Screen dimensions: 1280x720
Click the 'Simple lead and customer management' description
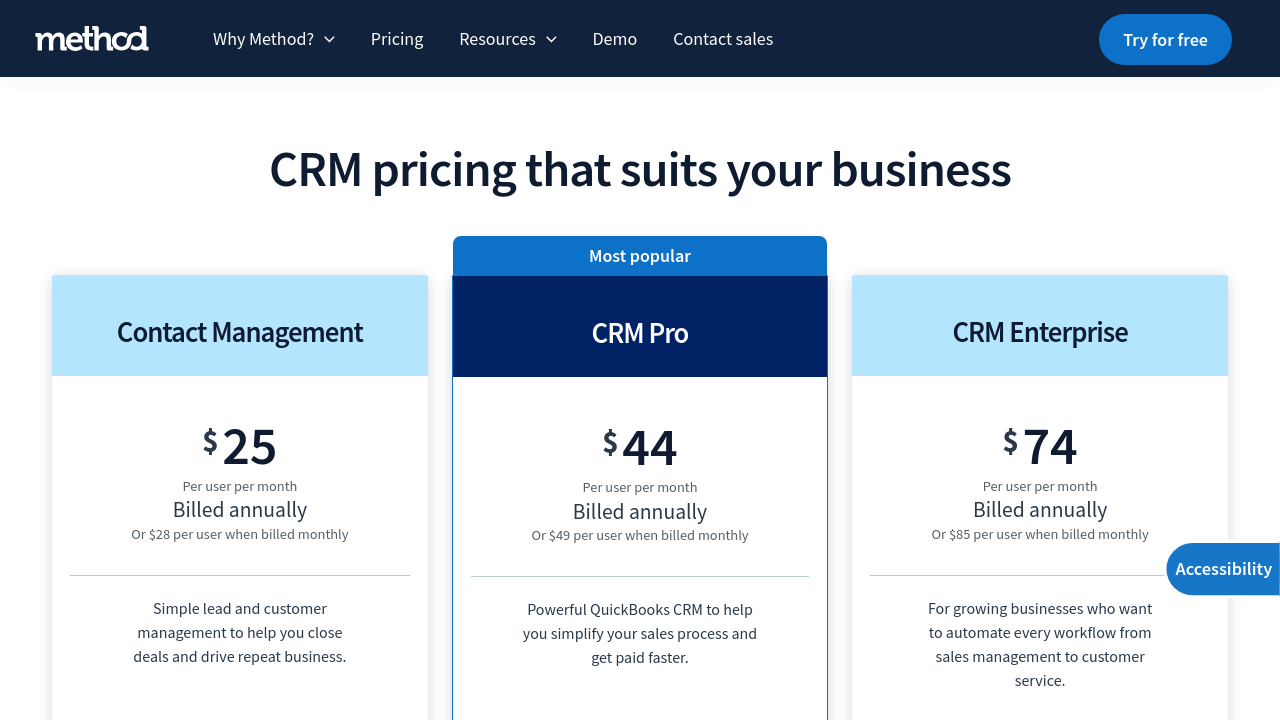[240, 632]
